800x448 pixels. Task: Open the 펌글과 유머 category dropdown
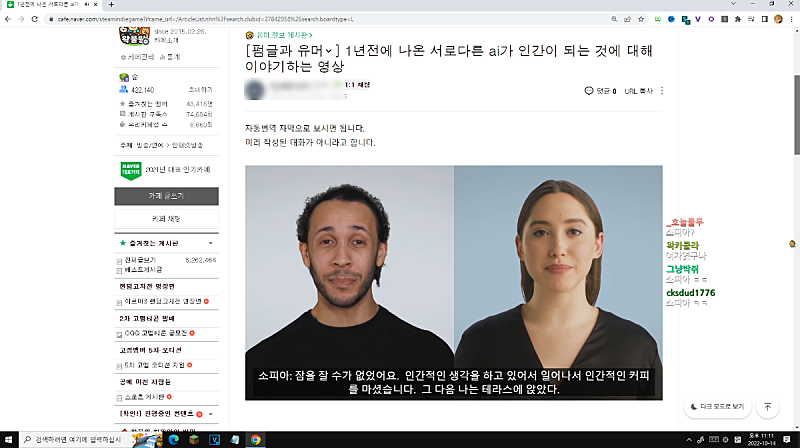330,50
